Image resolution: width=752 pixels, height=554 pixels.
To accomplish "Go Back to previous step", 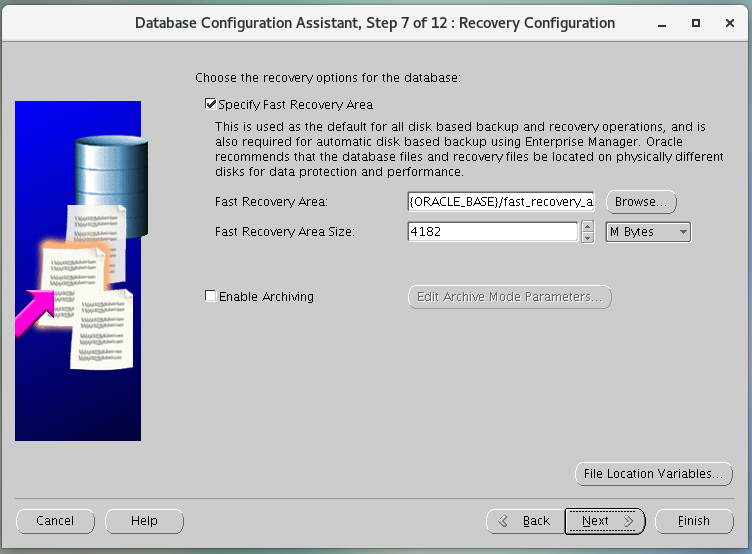I will [525, 521].
